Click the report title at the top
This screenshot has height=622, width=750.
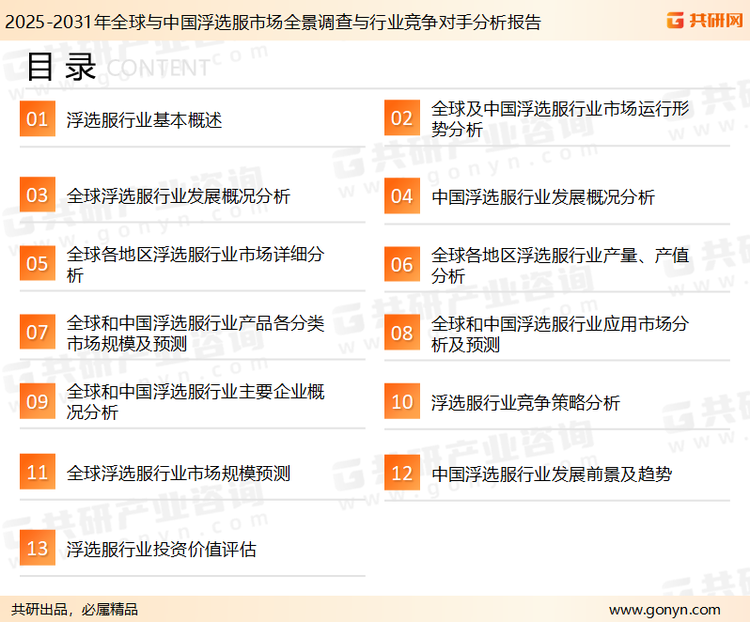(271, 21)
